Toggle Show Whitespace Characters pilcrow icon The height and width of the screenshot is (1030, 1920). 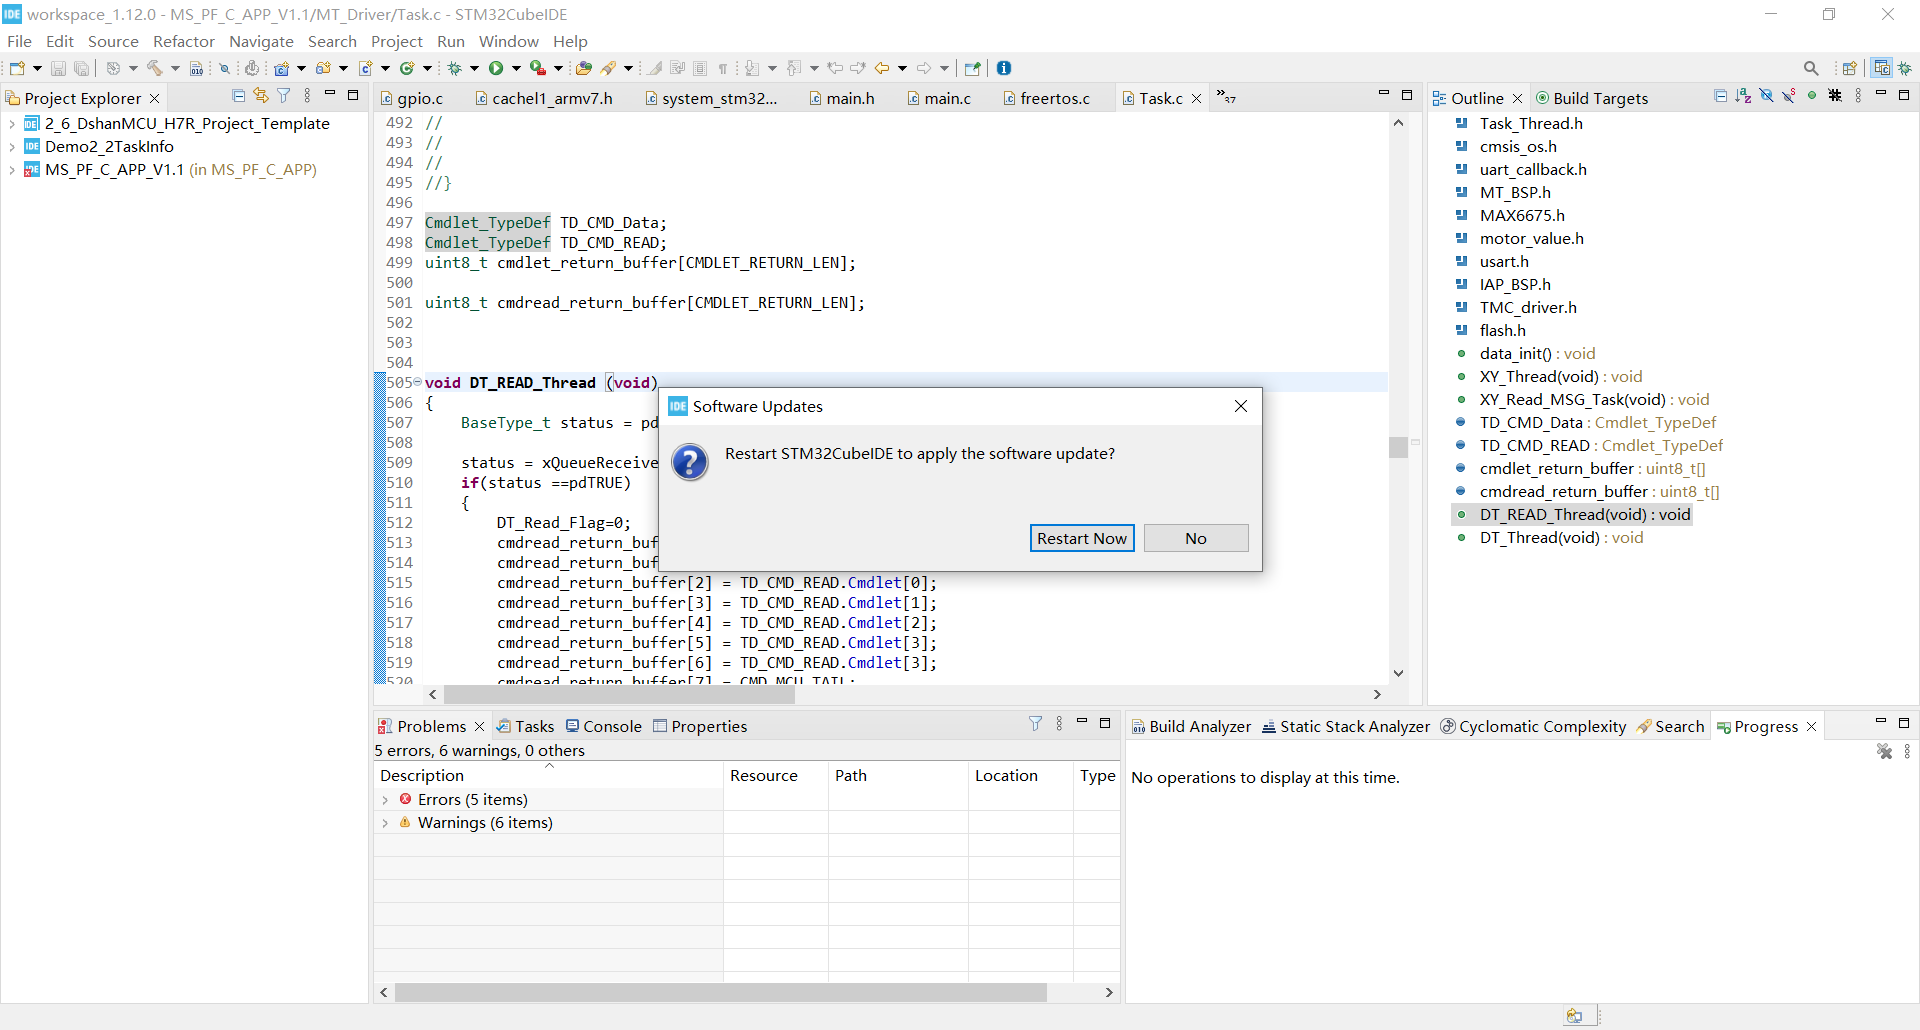point(722,68)
